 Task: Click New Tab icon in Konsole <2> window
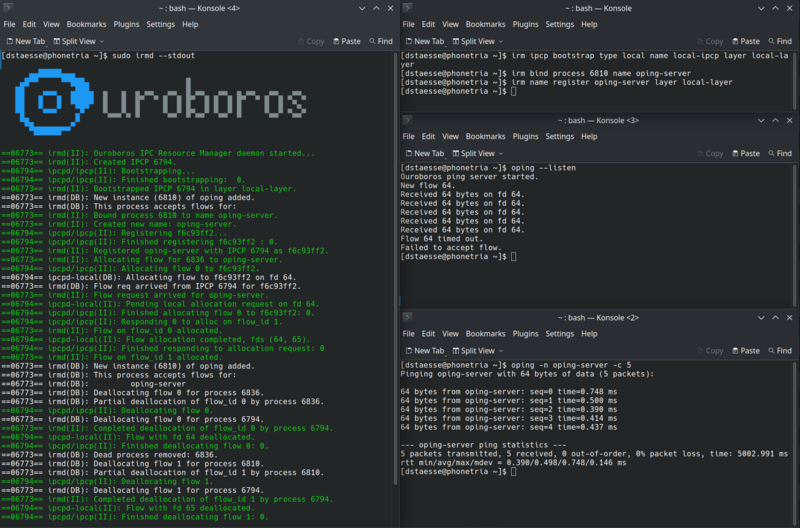point(408,351)
